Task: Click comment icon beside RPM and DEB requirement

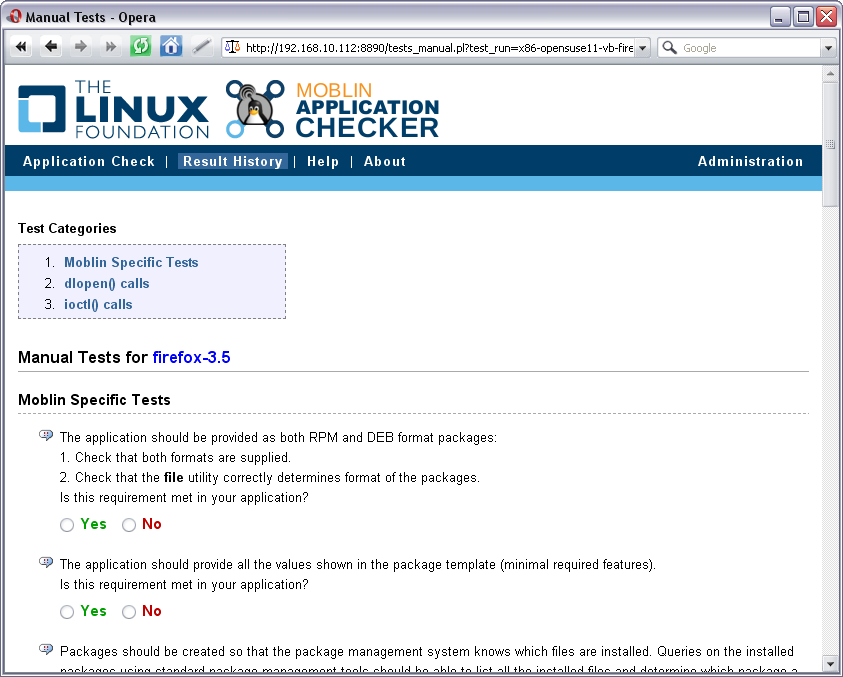Action: tap(46, 435)
